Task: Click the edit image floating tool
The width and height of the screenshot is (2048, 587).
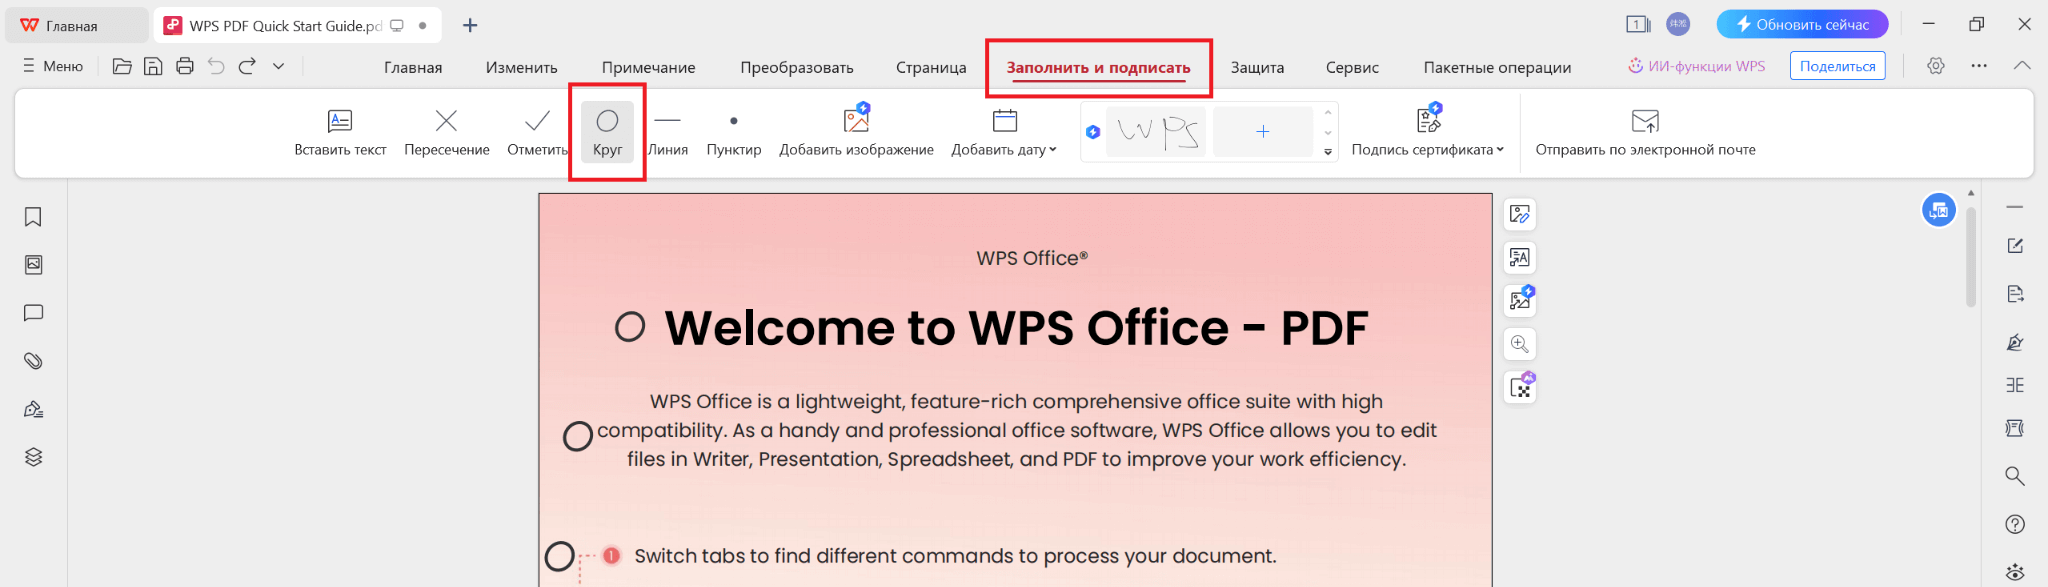Action: point(1520,214)
